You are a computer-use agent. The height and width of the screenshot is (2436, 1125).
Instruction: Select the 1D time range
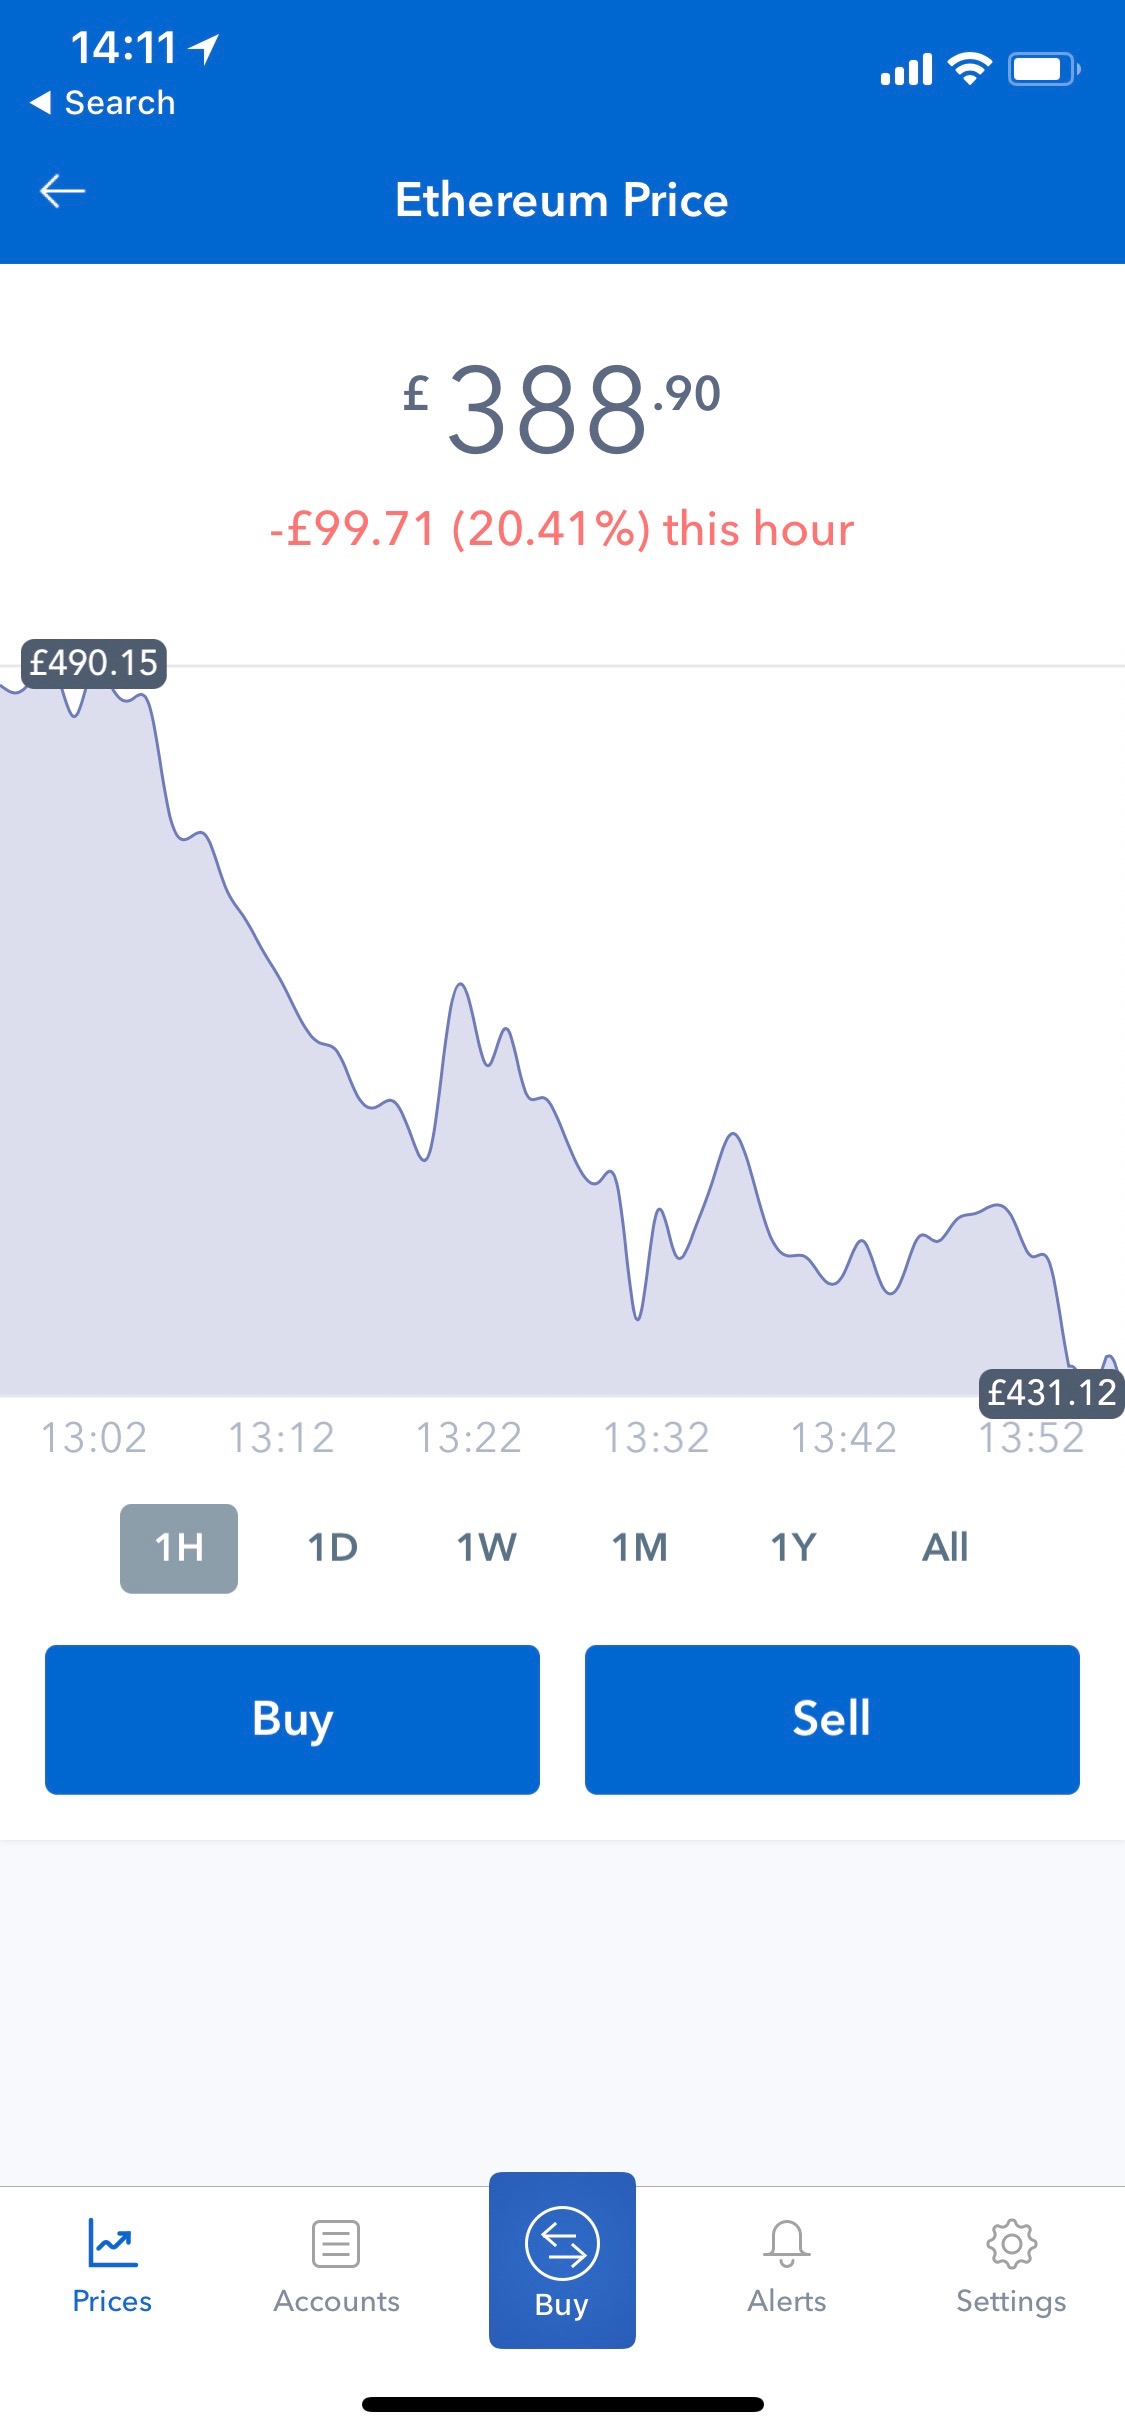click(332, 1548)
